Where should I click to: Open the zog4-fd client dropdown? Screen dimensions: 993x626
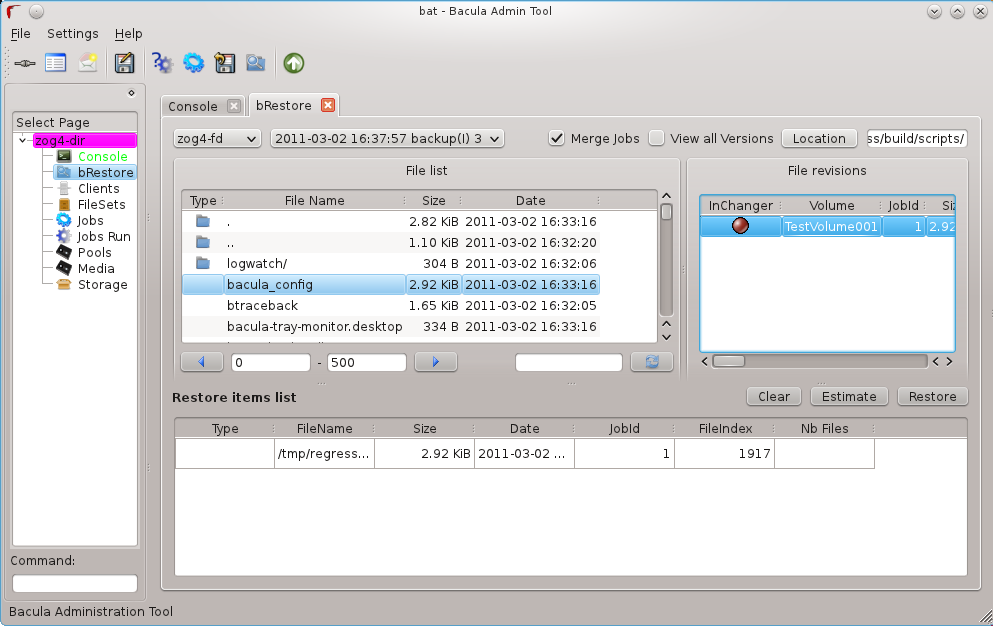click(x=217, y=138)
